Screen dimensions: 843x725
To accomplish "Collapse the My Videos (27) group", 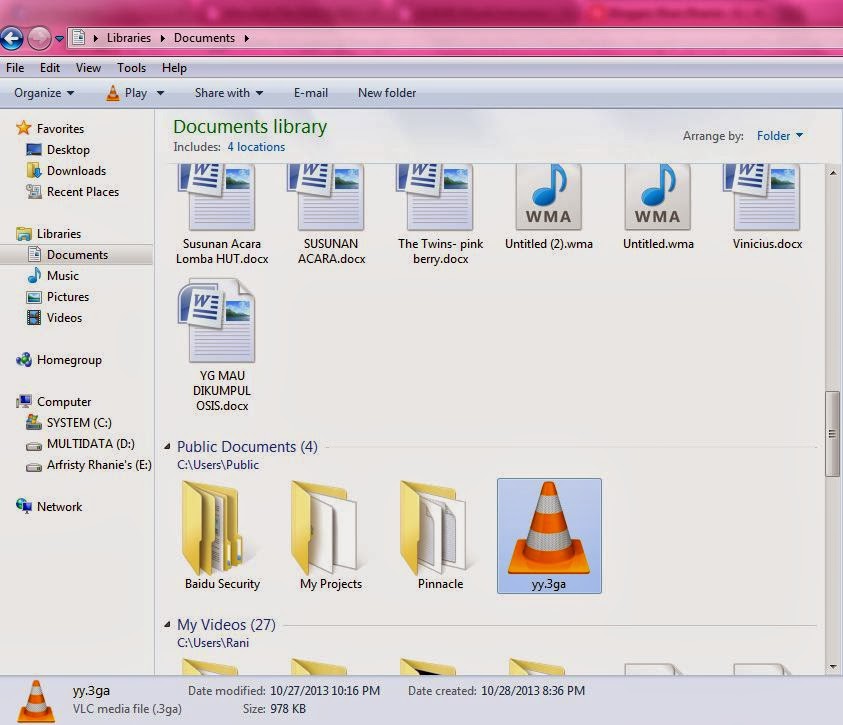I will click(167, 624).
